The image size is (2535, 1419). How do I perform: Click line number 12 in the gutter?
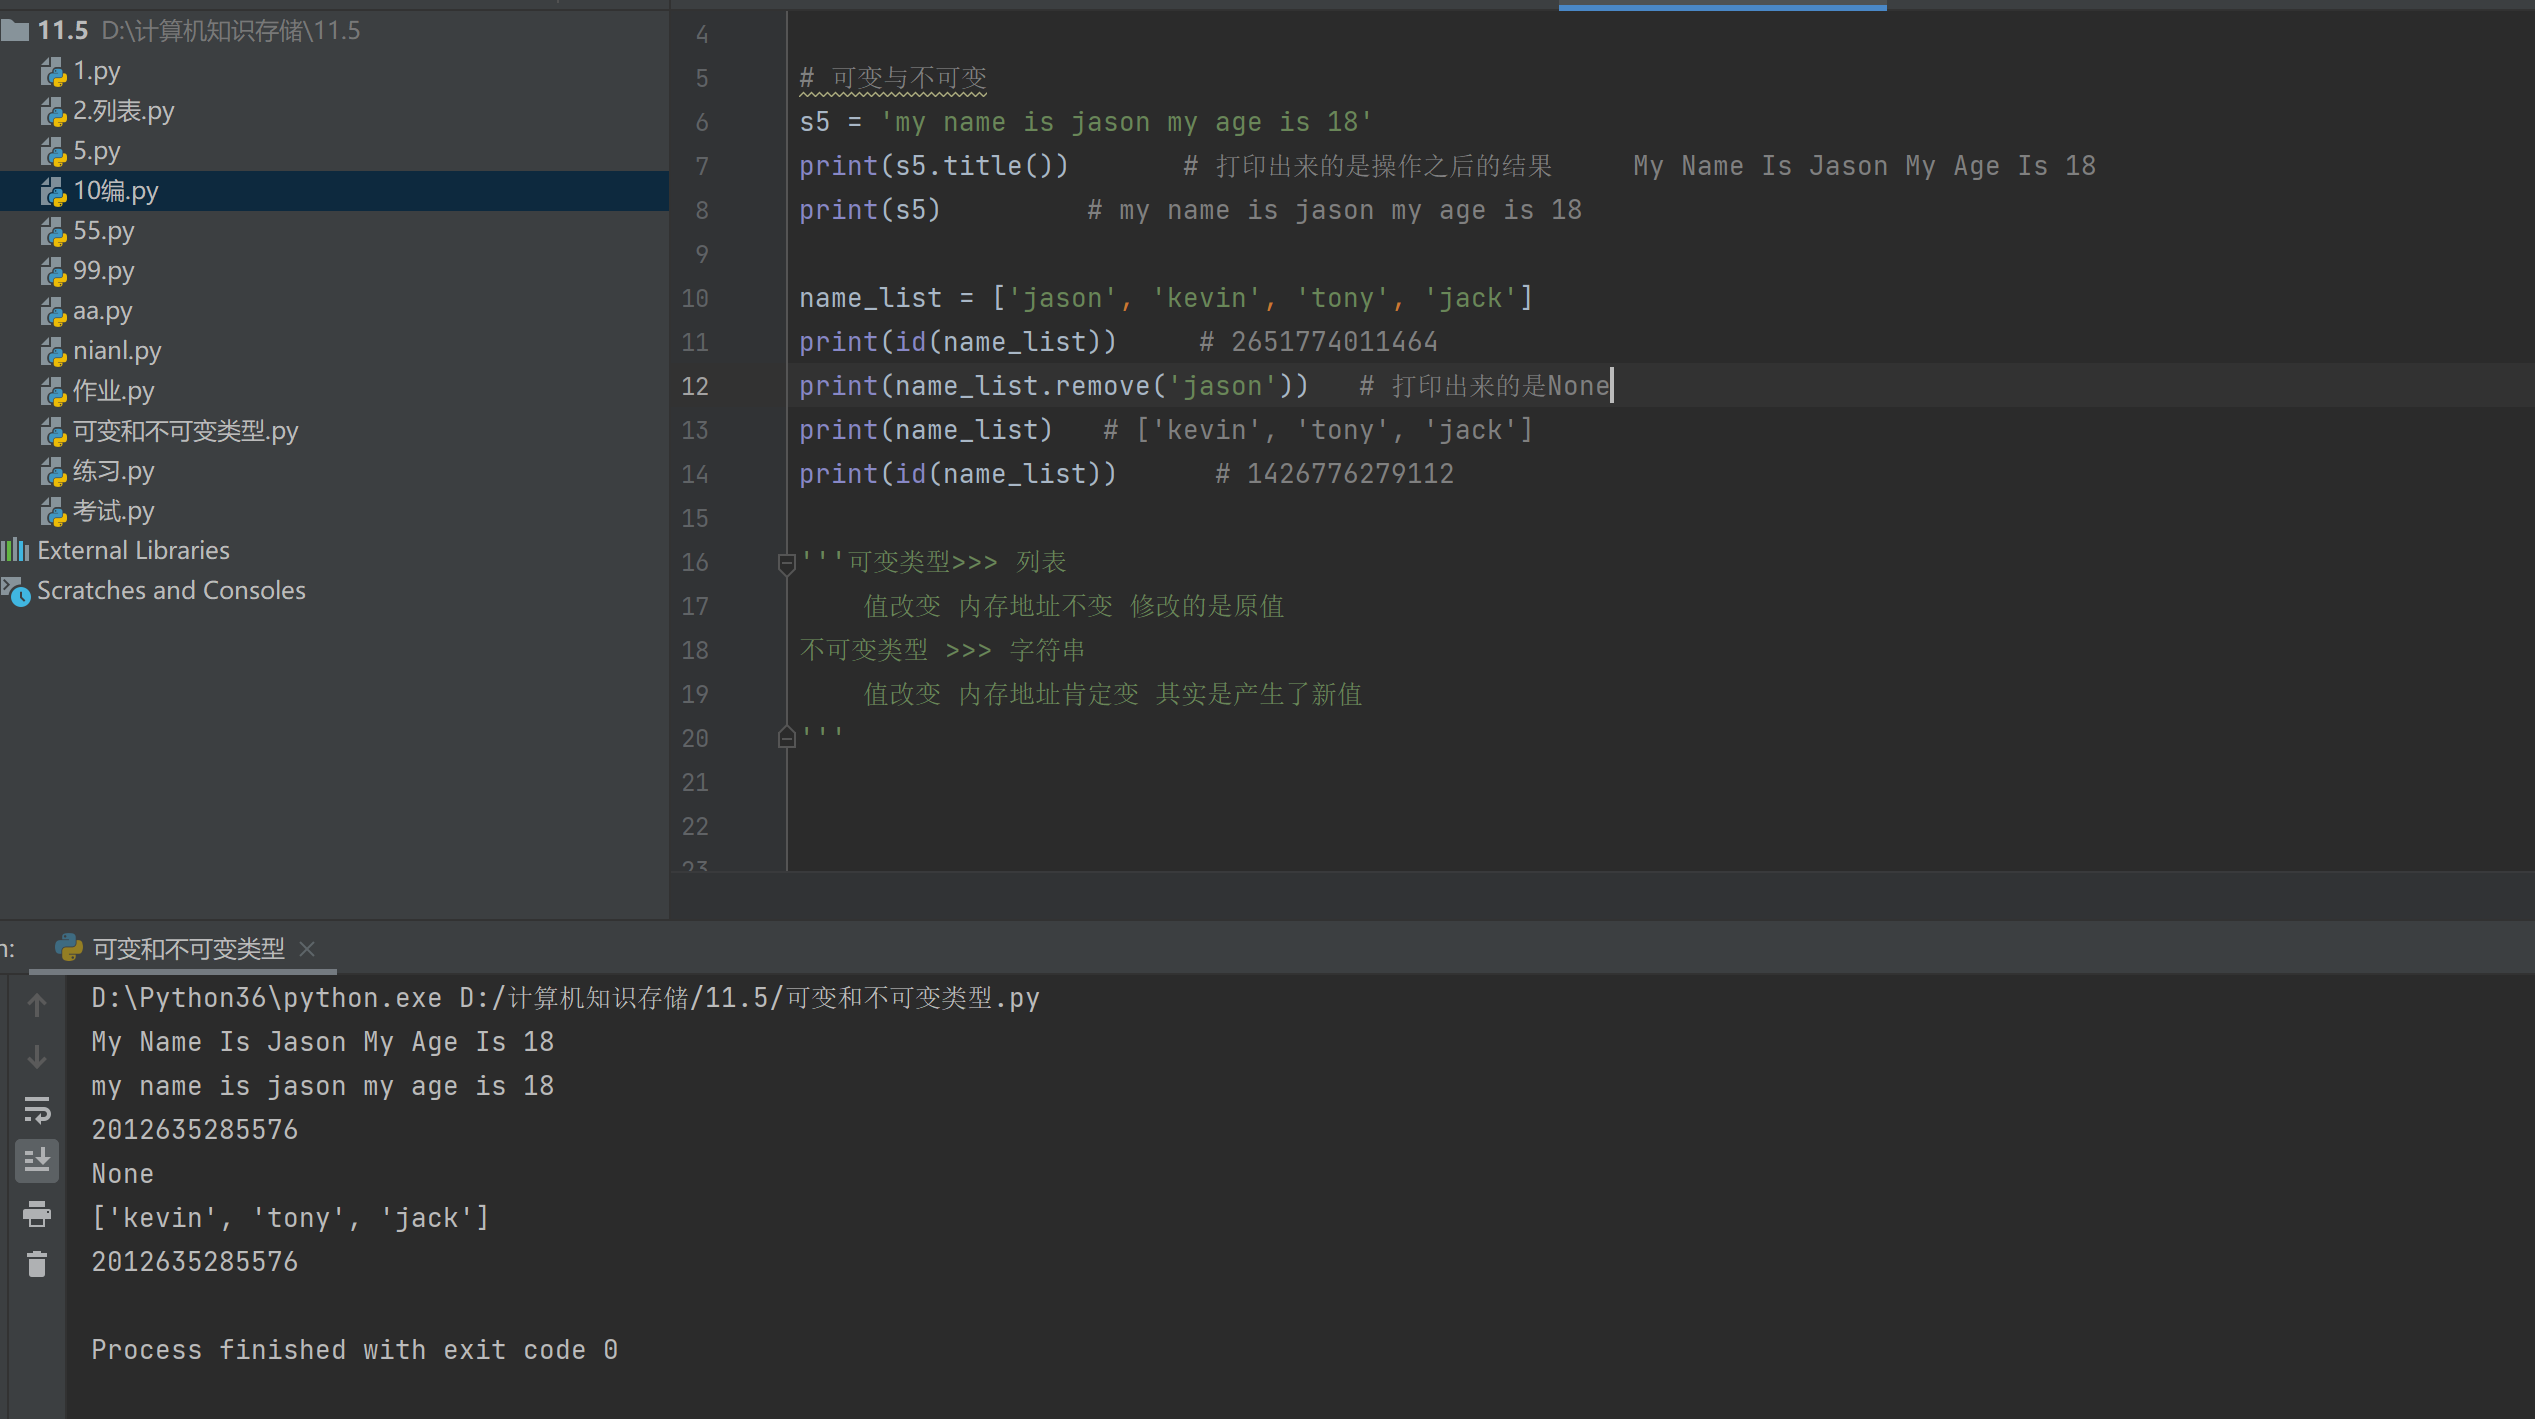pos(695,386)
